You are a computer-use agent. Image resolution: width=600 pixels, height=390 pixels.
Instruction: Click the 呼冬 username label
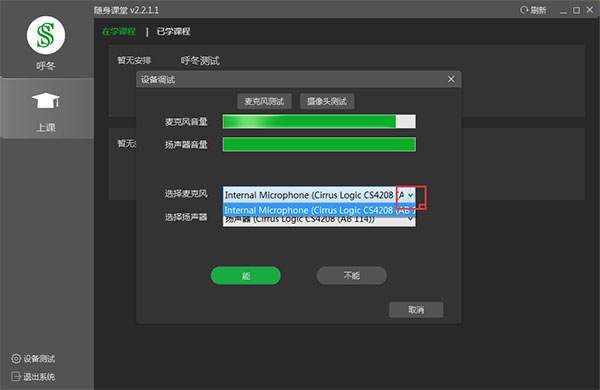(x=46, y=66)
